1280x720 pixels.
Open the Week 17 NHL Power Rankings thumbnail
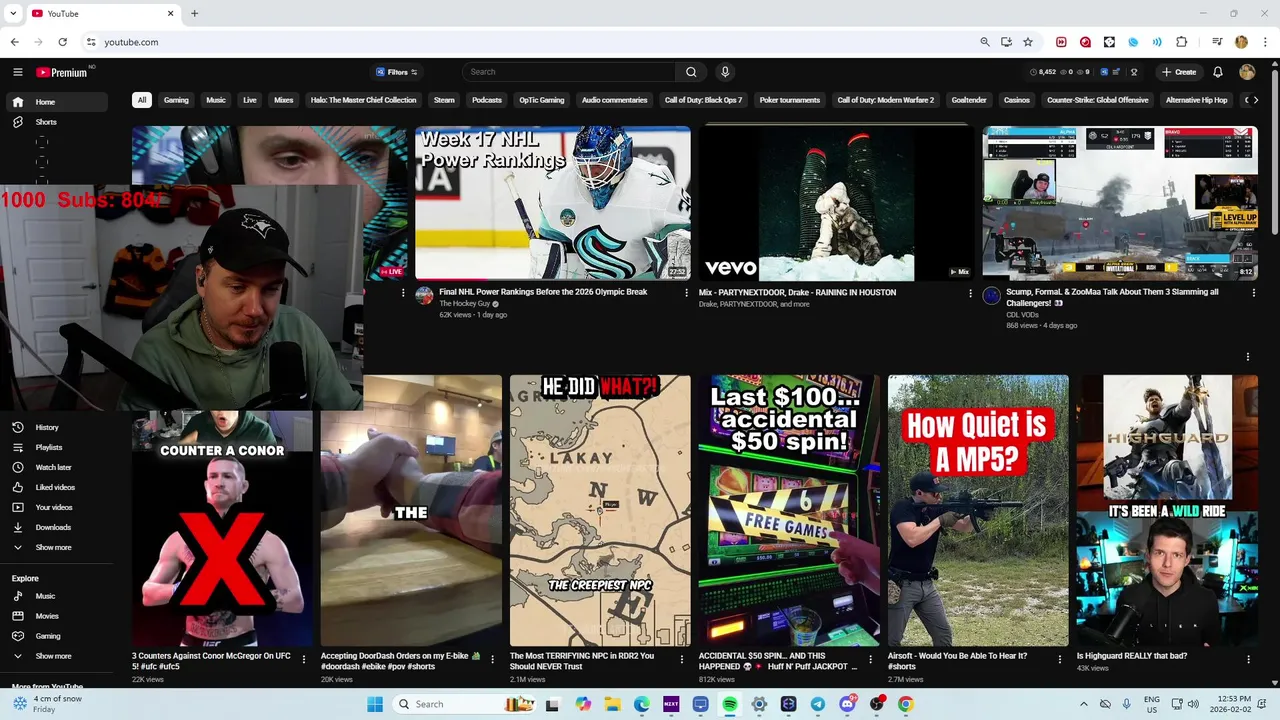pyautogui.click(x=553, y=203)
